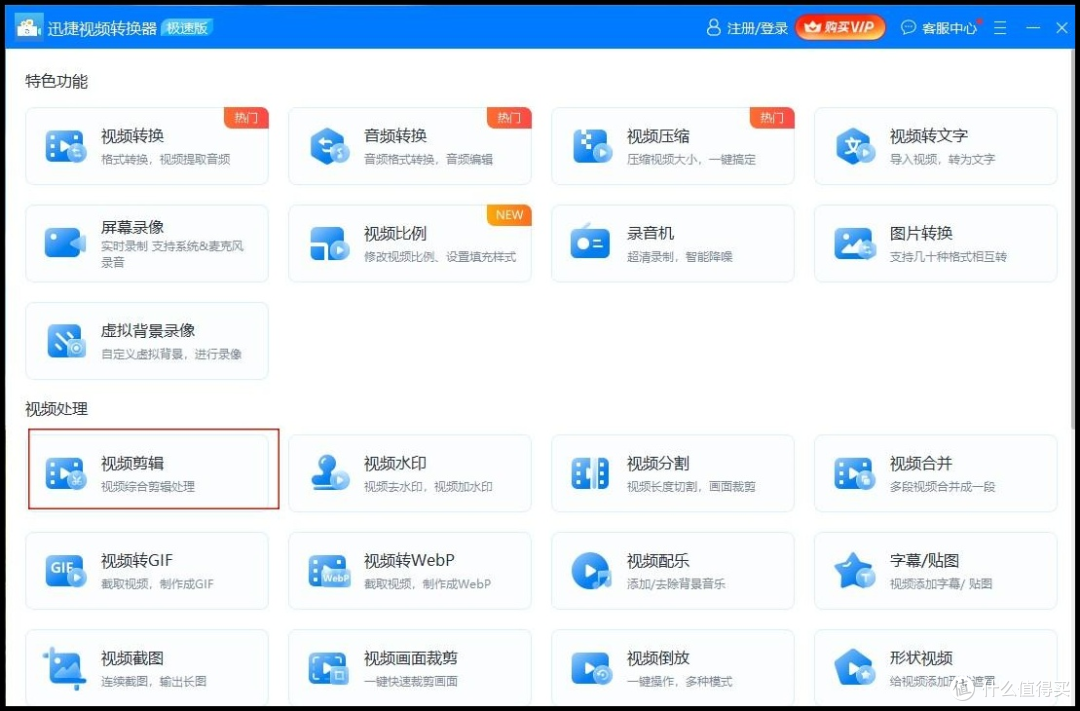
Task: Click the 视频画面裁剪 icon
Action: [329, 668]
